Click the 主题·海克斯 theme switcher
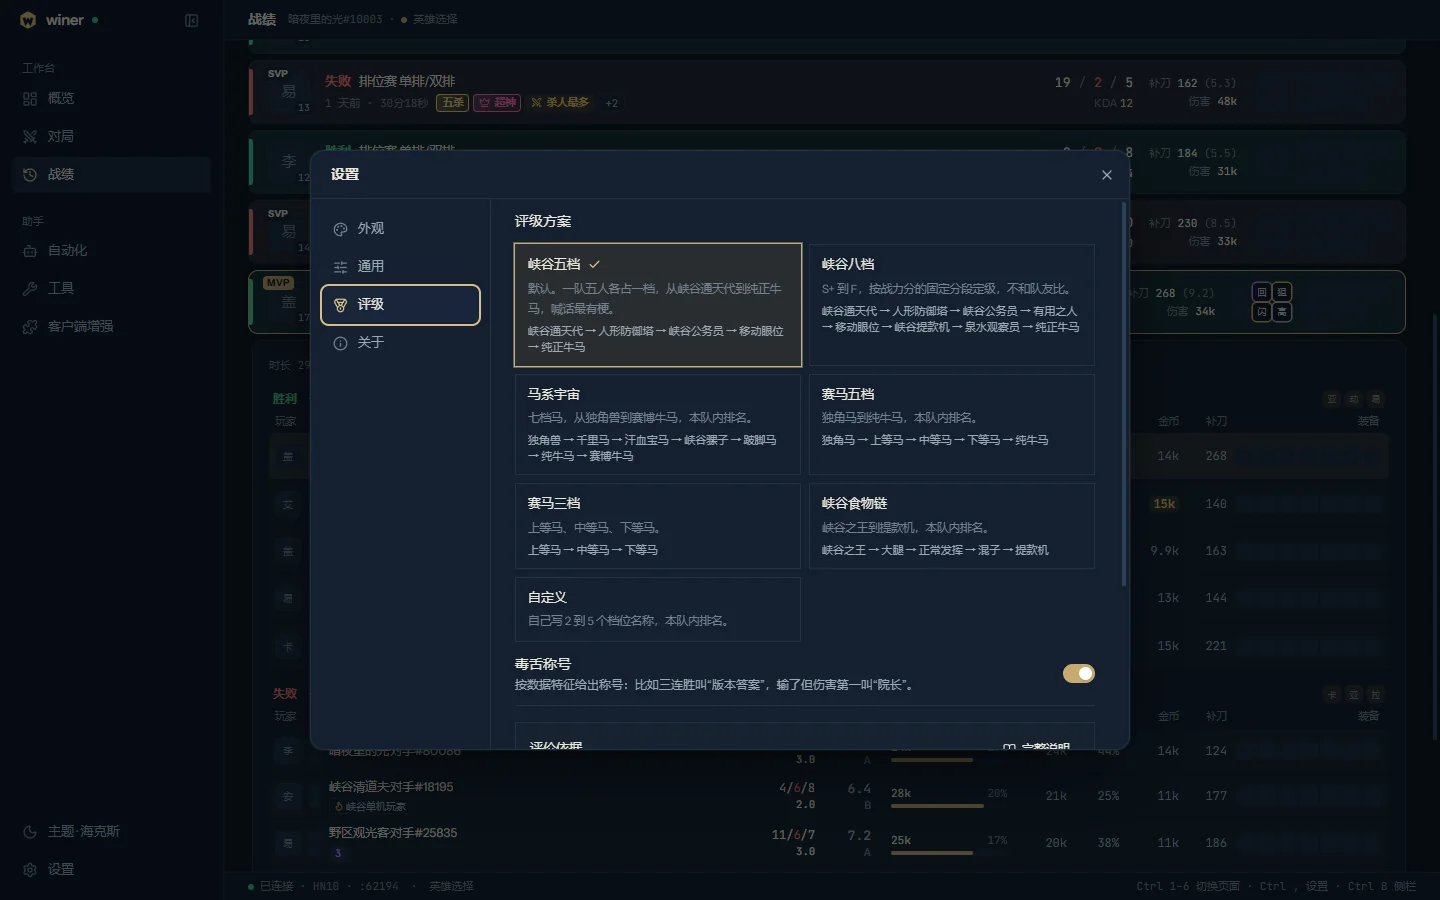 click(112, 832)
